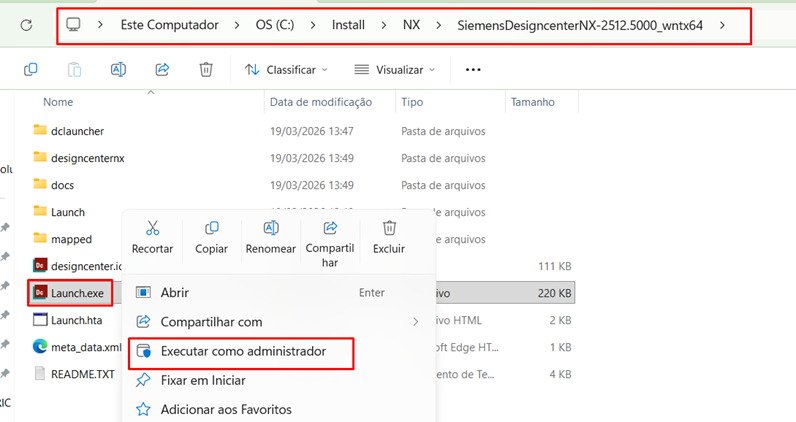Click the Compartilhar icon in context menu
Screen dimensions: 796x422
click(x=329, y=229)
